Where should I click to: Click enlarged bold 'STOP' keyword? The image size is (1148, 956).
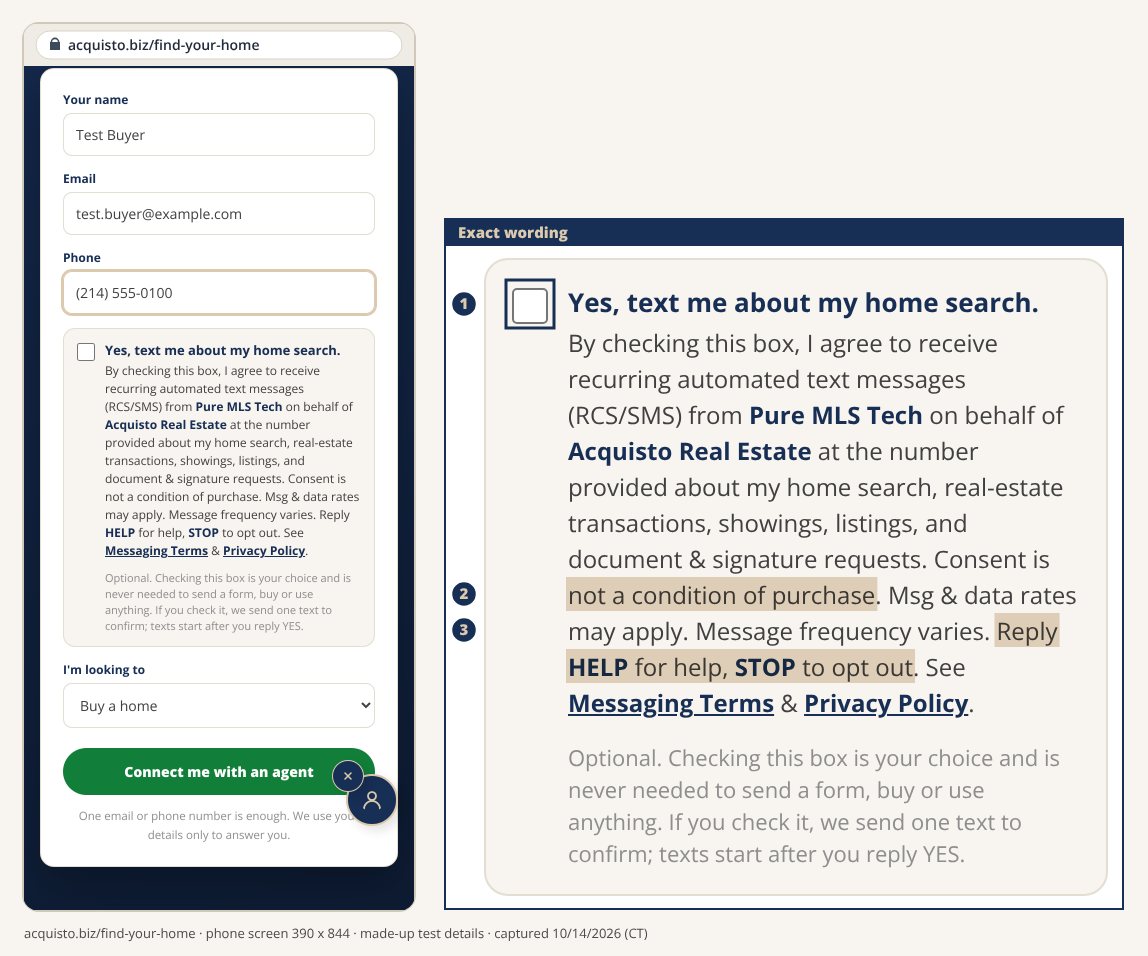coord(764,668)
